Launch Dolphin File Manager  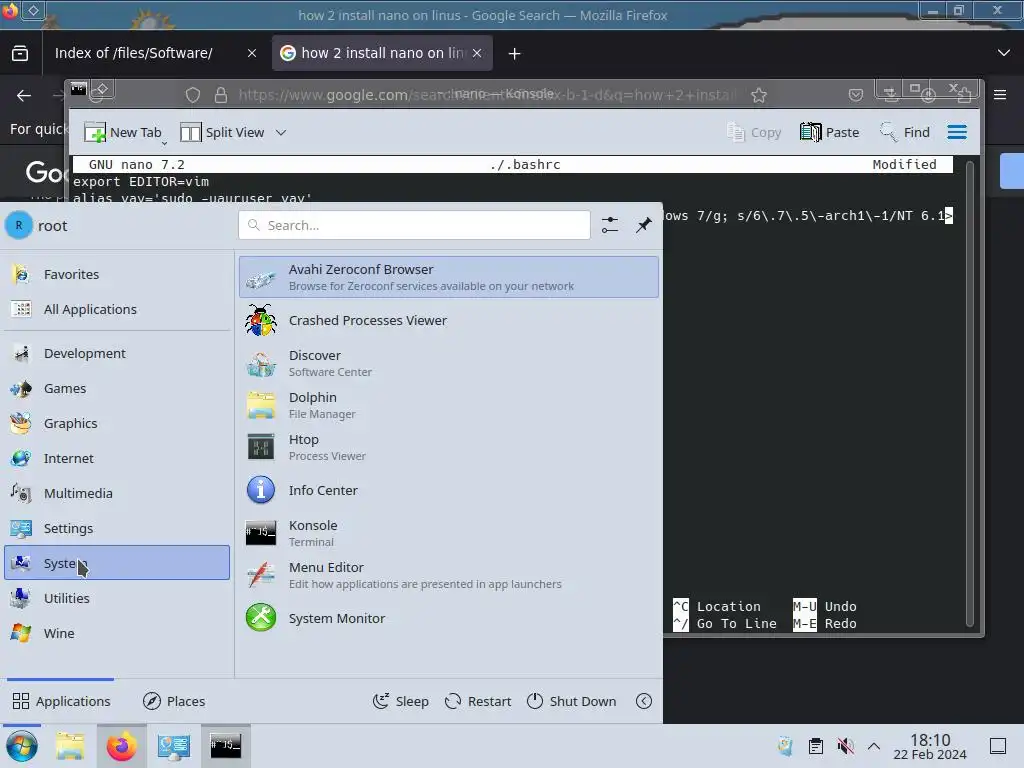point(449,405)
